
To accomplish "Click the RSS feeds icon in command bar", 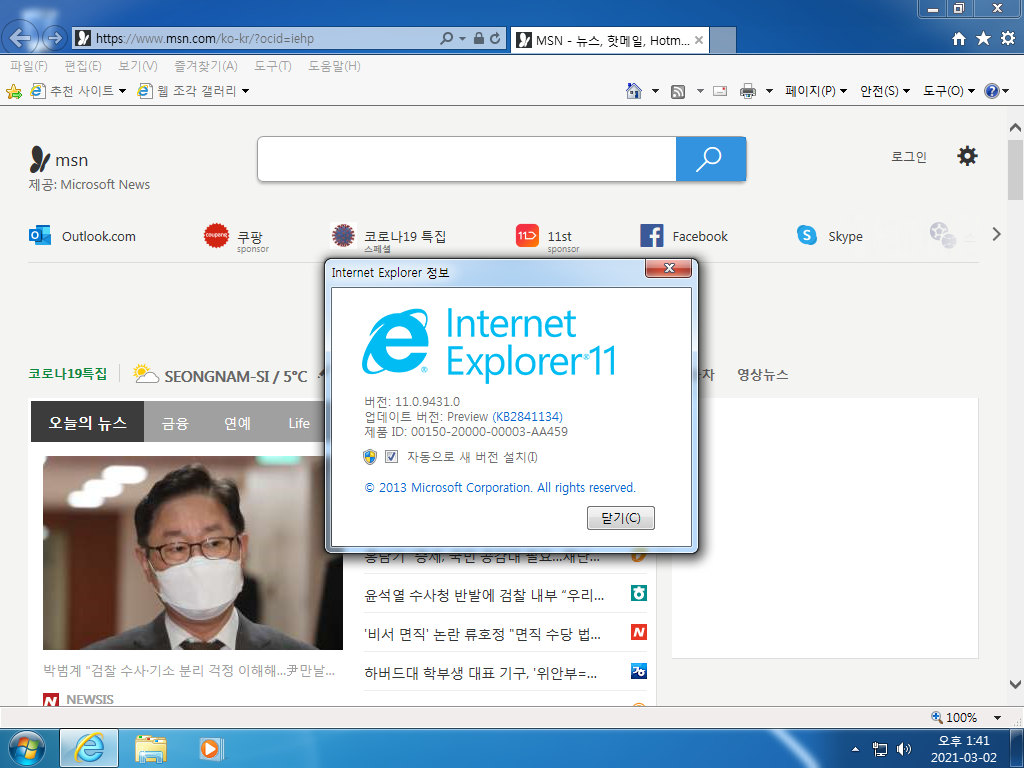I will pos(679,91).
